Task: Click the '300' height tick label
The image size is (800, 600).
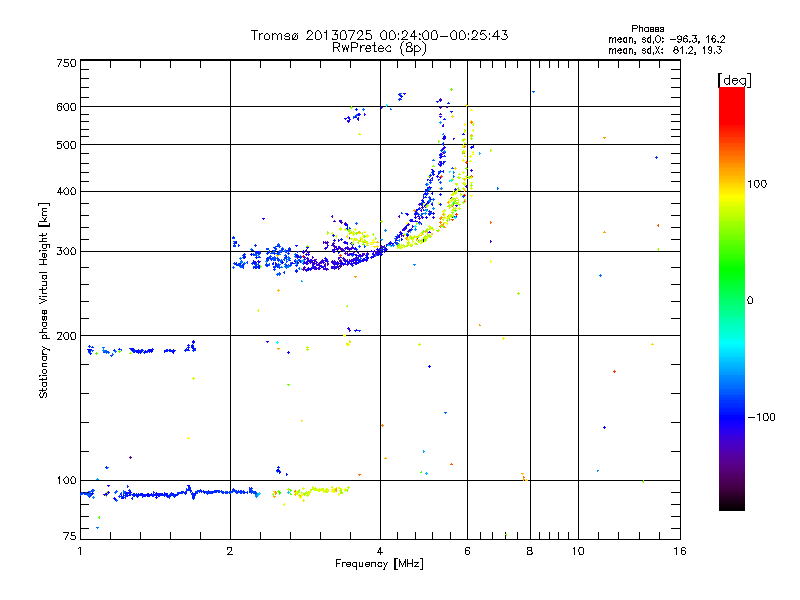Action: 66,252
